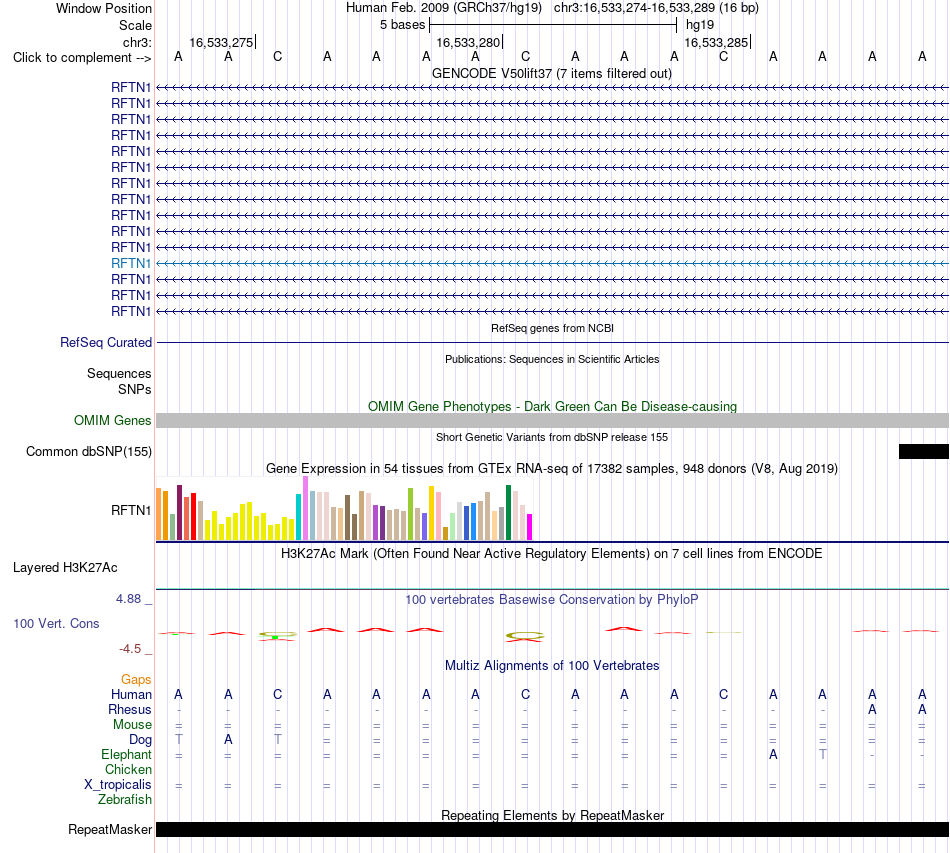The height and width of the screenshot is (853, 950).
Task: Click 'RefSeq genes from NCBI' track title
Action: pyautogui.click(x=552, y=328)
